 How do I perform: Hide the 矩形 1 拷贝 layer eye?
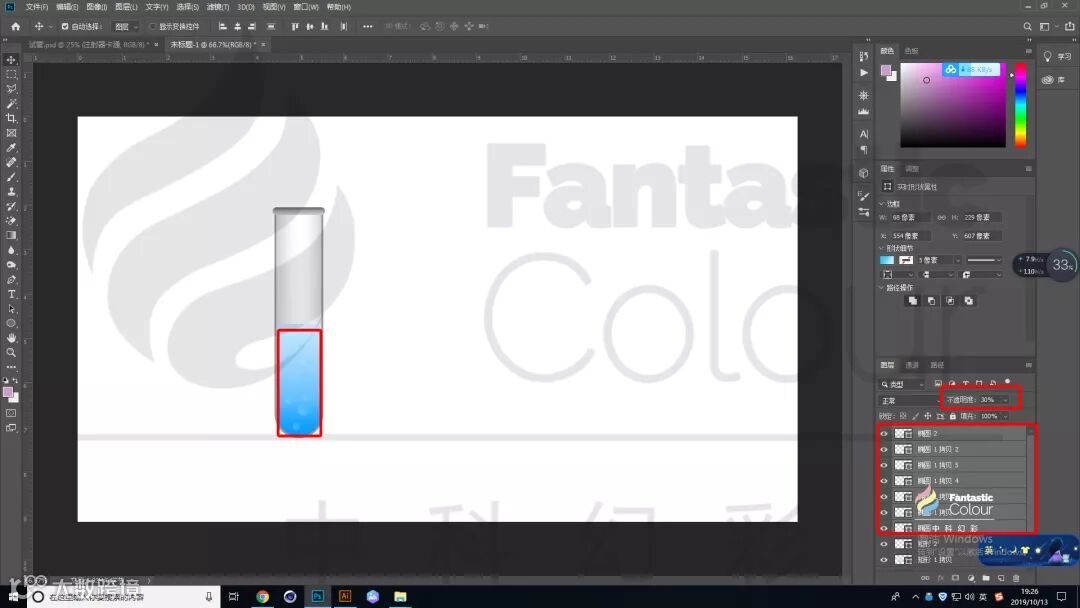(884, 560)
